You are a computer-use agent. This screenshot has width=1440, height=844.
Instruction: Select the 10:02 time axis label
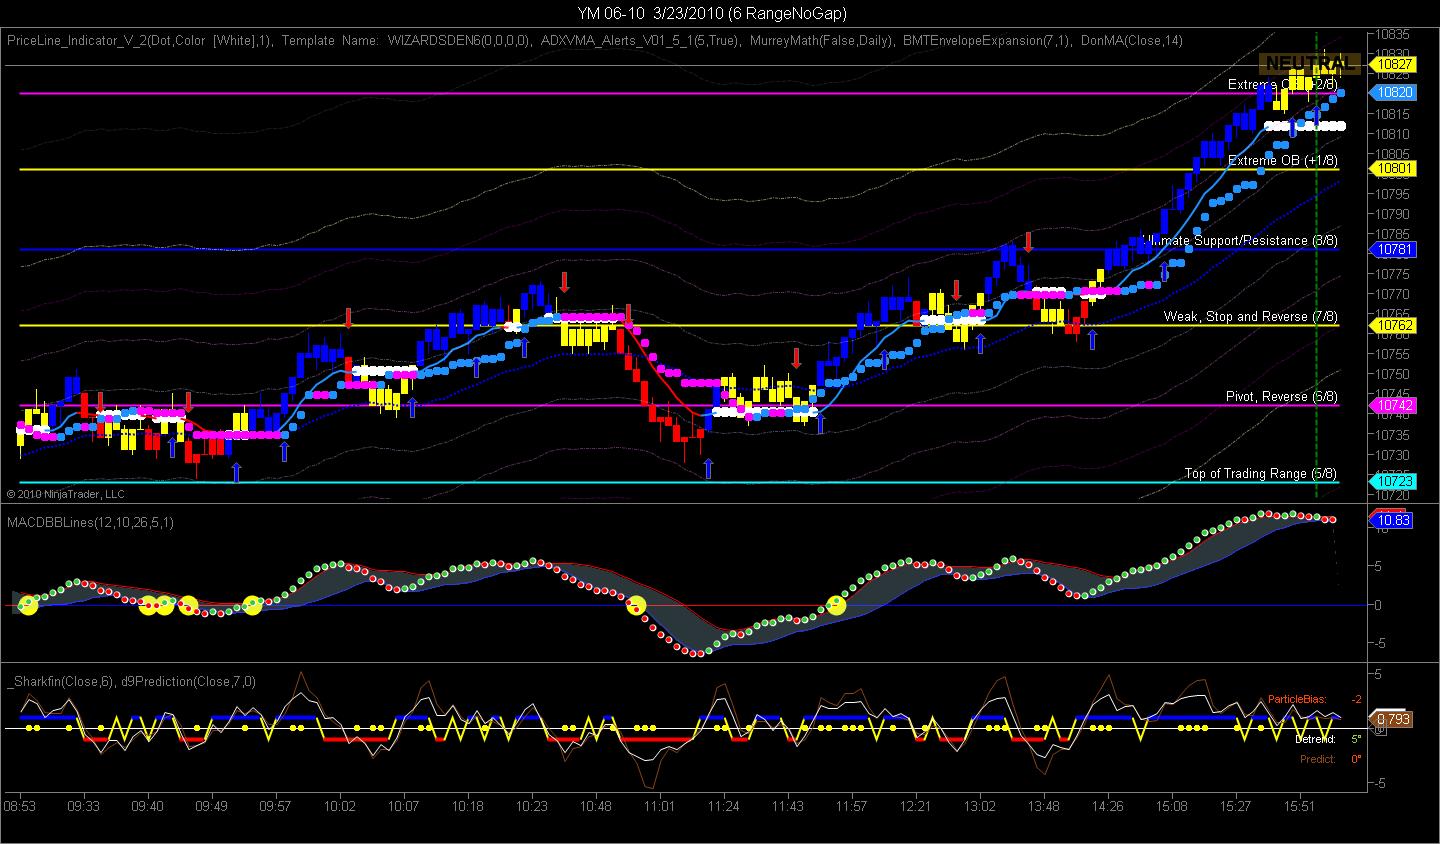point(340,806)
